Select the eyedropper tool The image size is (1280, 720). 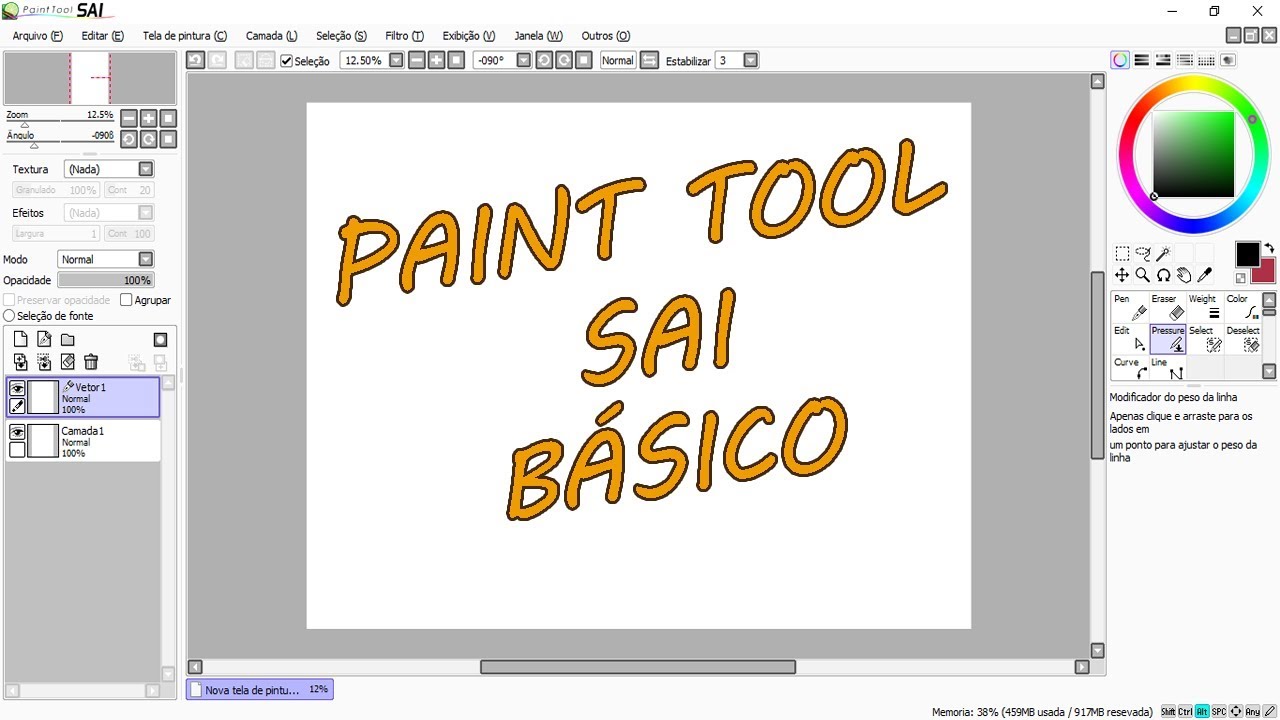(1204, 275)
